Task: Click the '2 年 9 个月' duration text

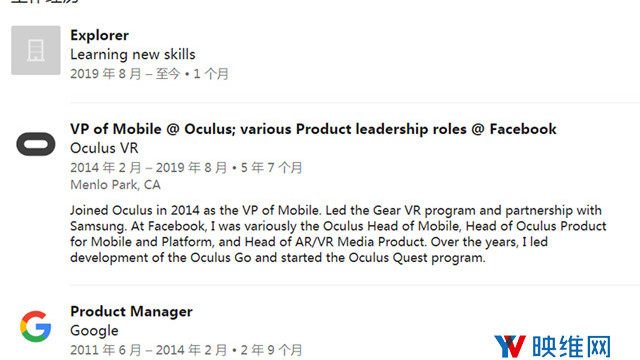Action: (x=271, y=350)
